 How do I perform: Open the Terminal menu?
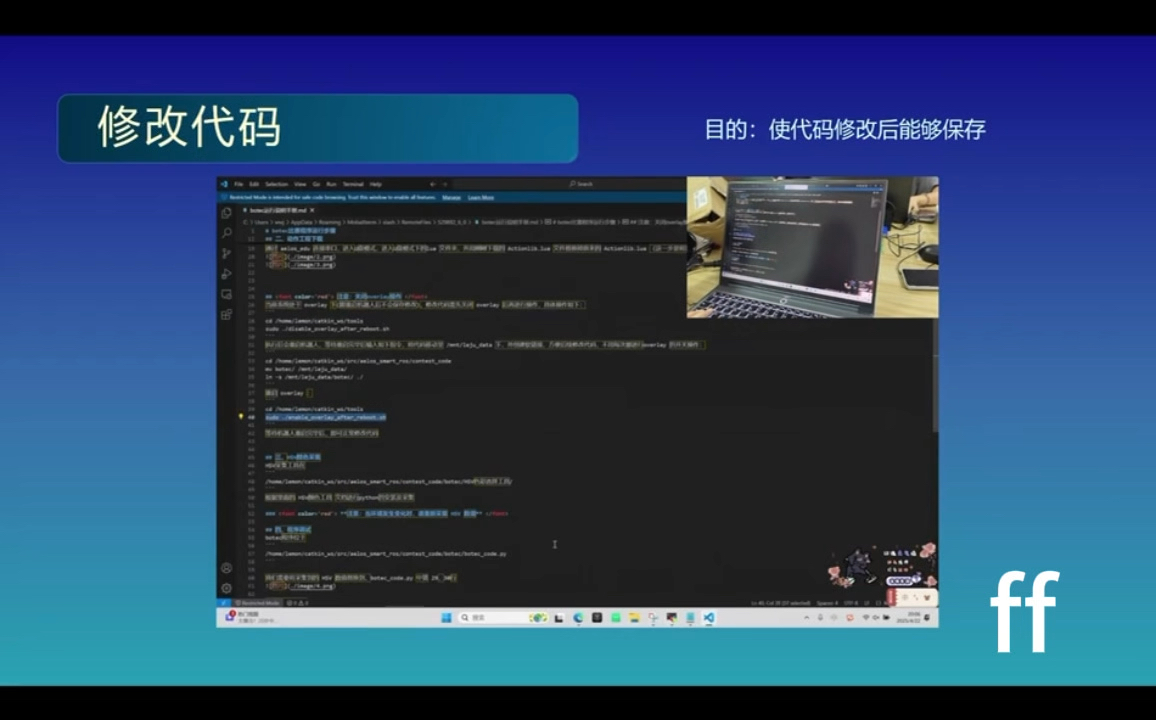tap(353, 184)
